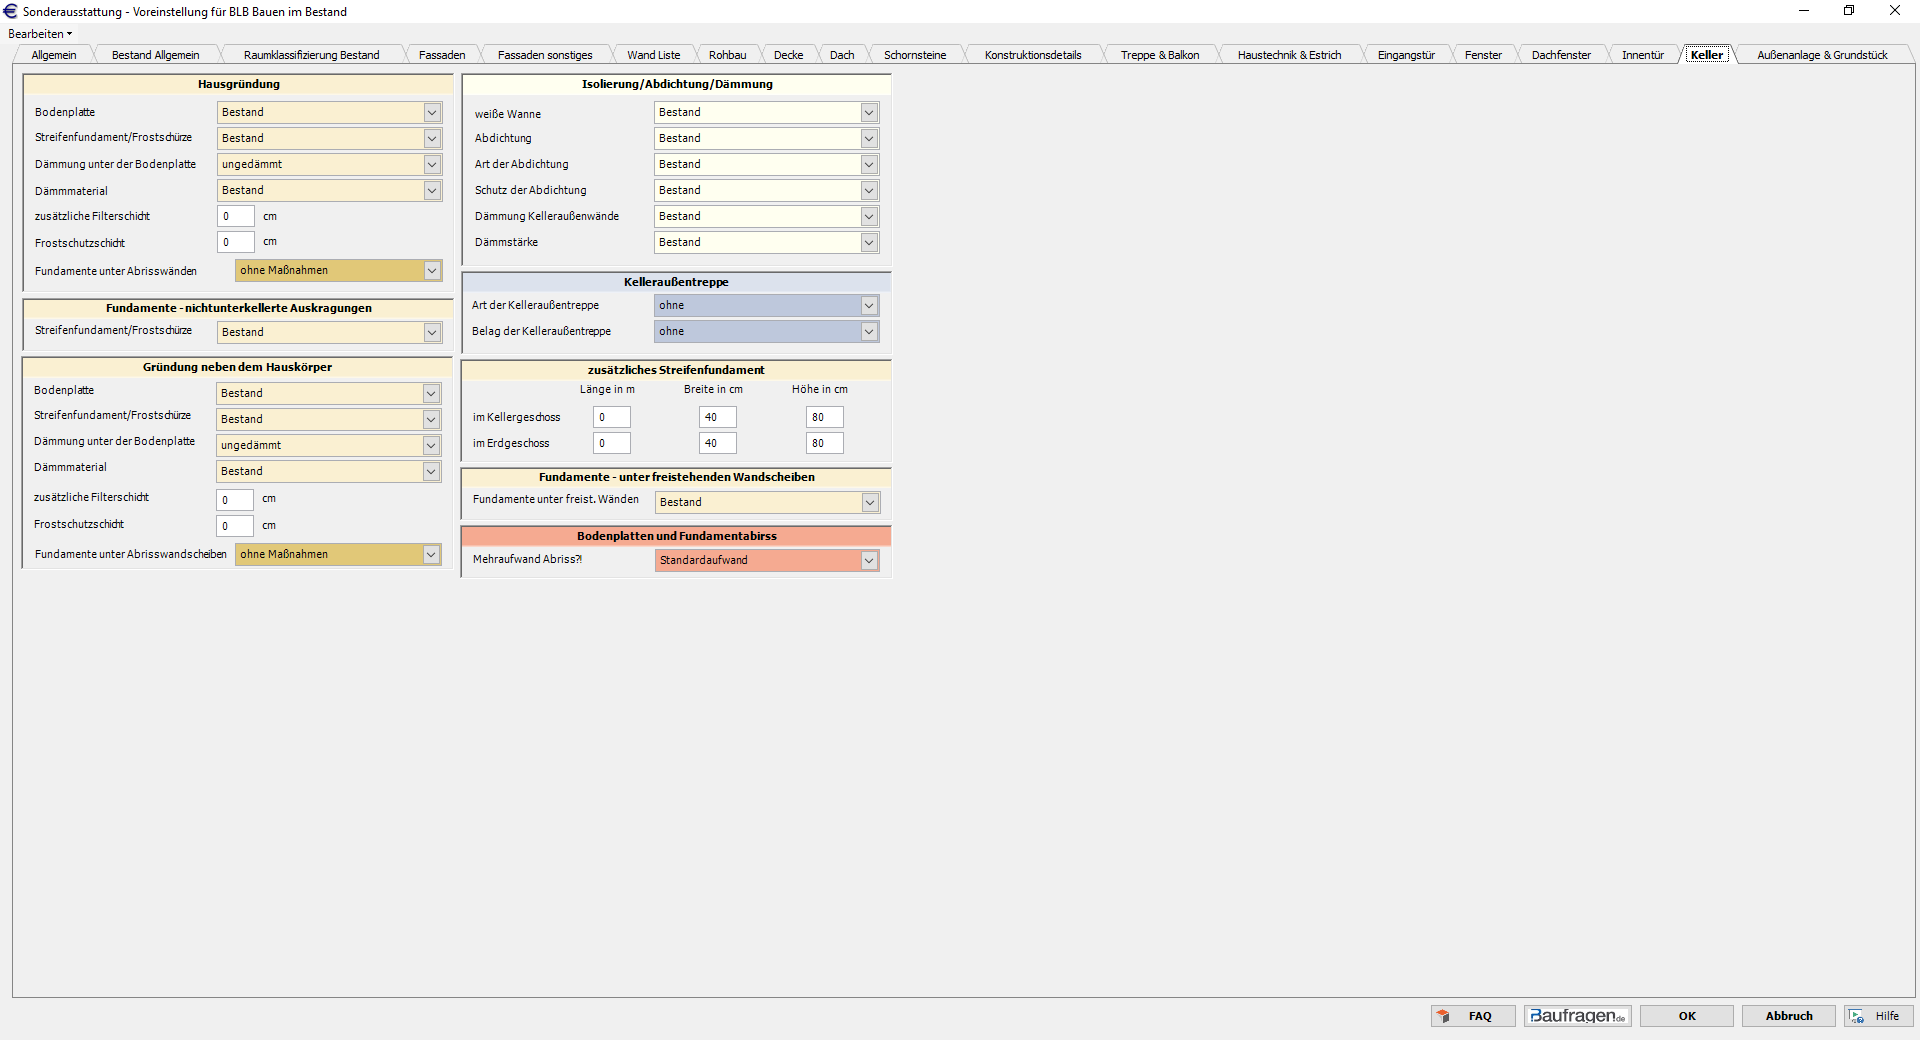
Task: Expand the weiße Wanne dropdown
Action: coord(869,113)
